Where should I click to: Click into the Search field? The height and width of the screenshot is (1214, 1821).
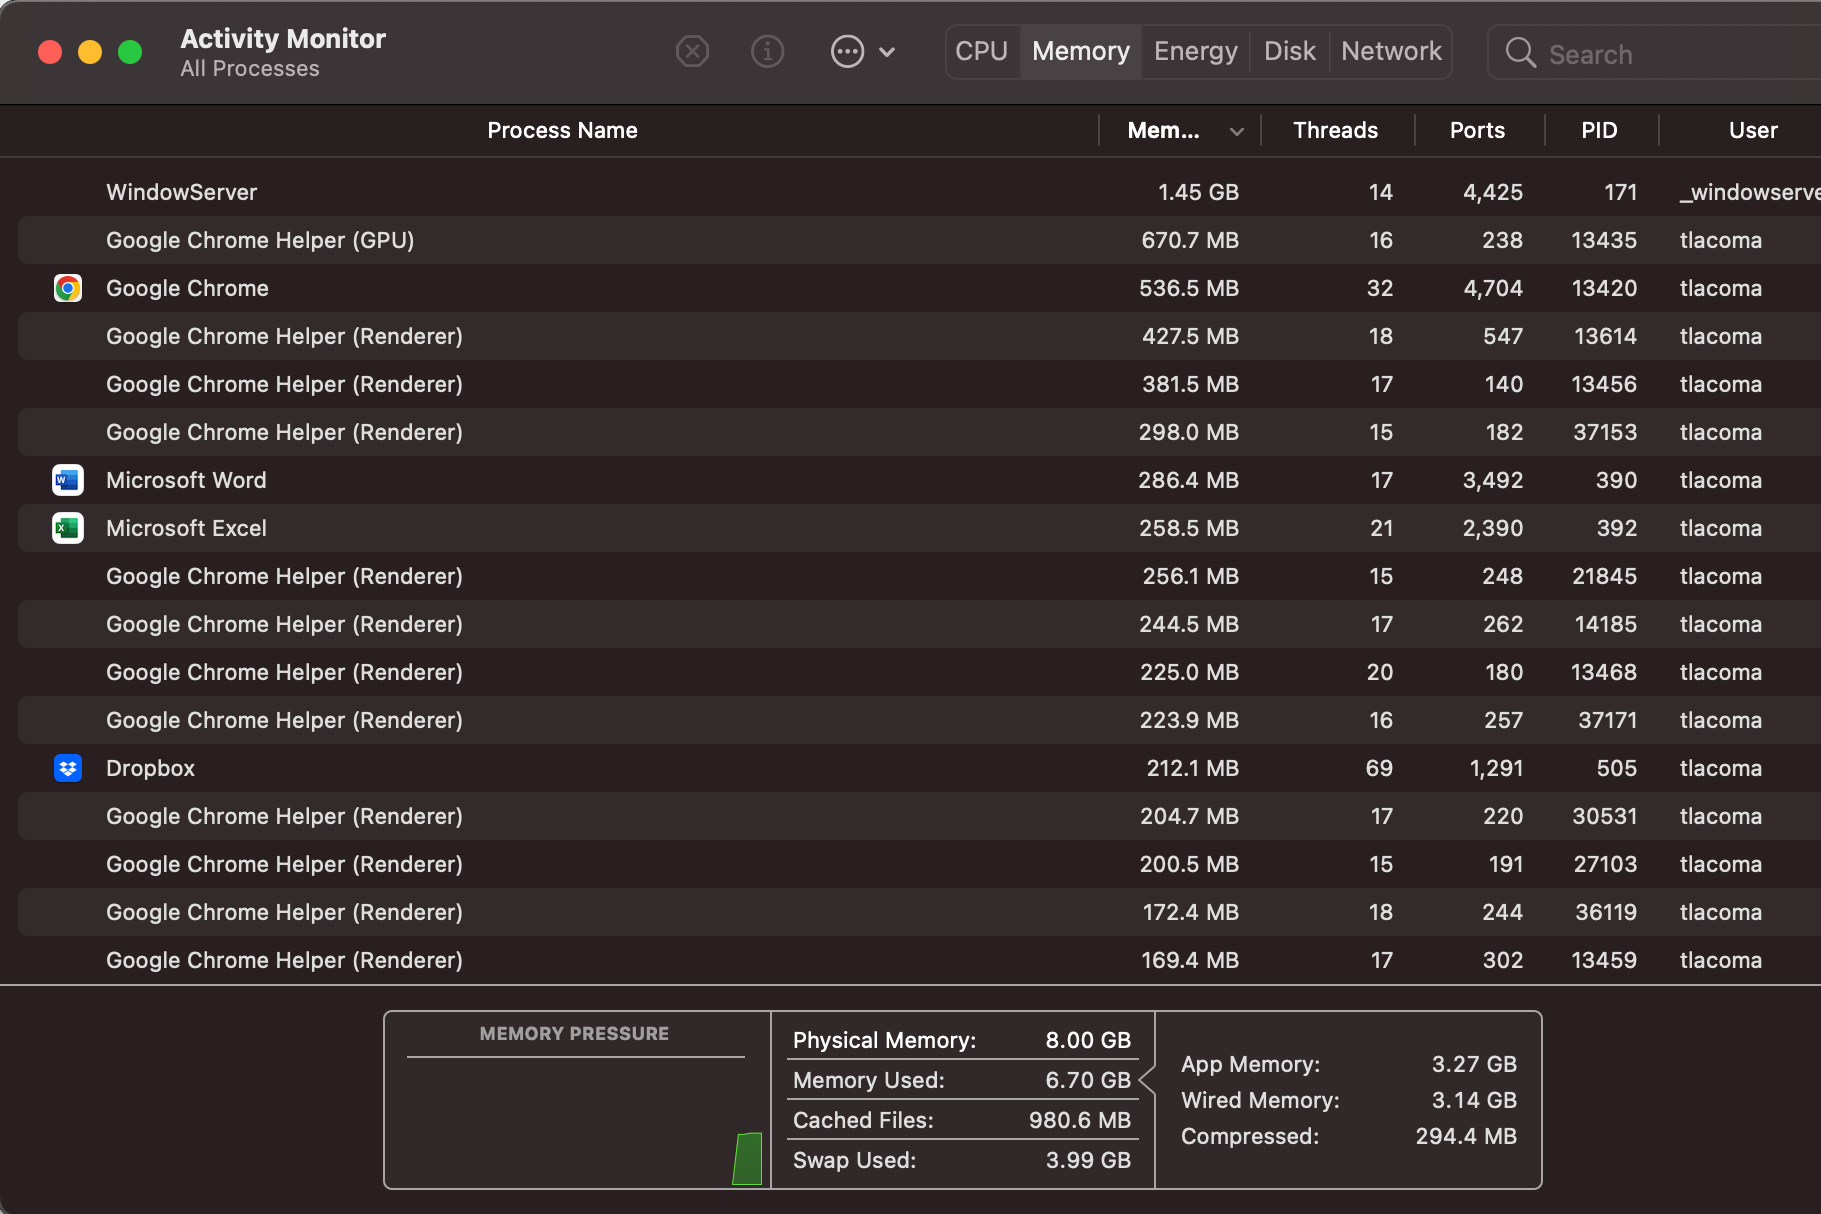pos(1655,53)
